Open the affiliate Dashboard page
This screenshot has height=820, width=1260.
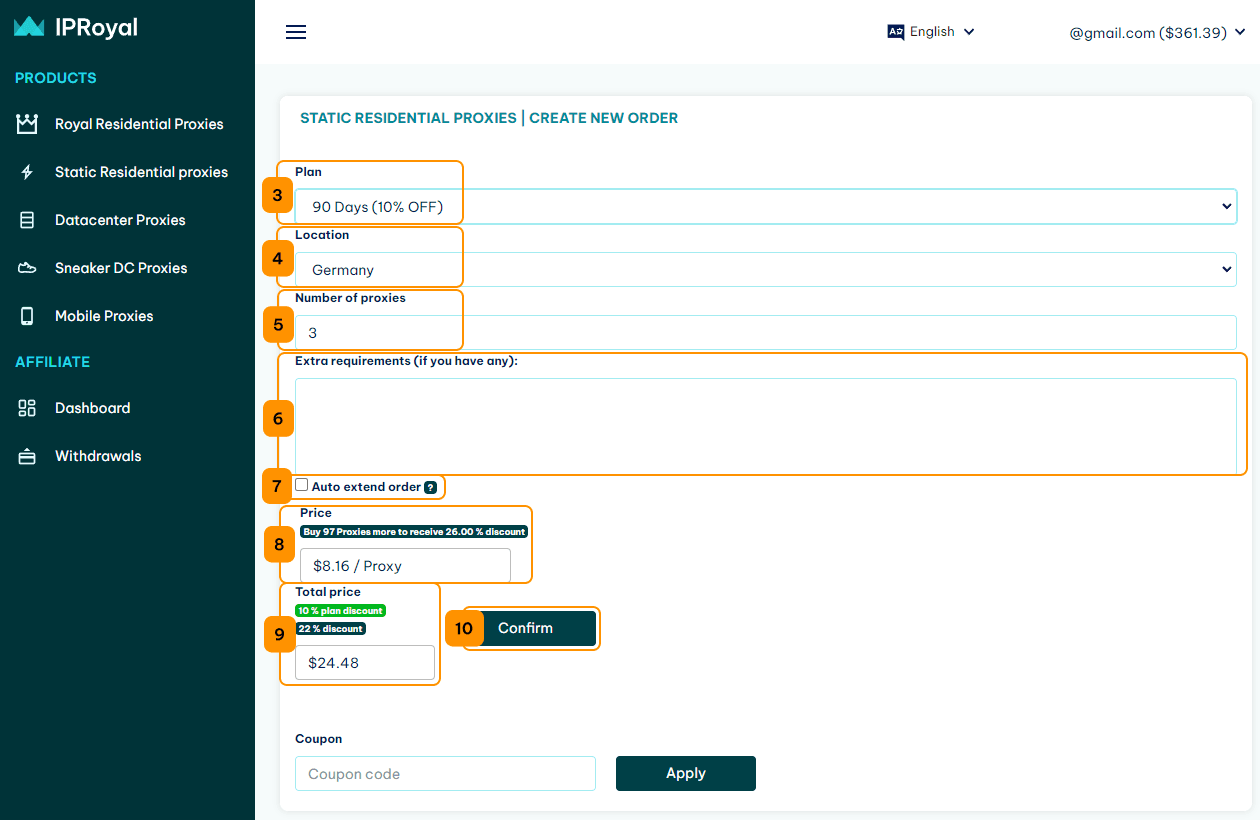pos(92,408)
